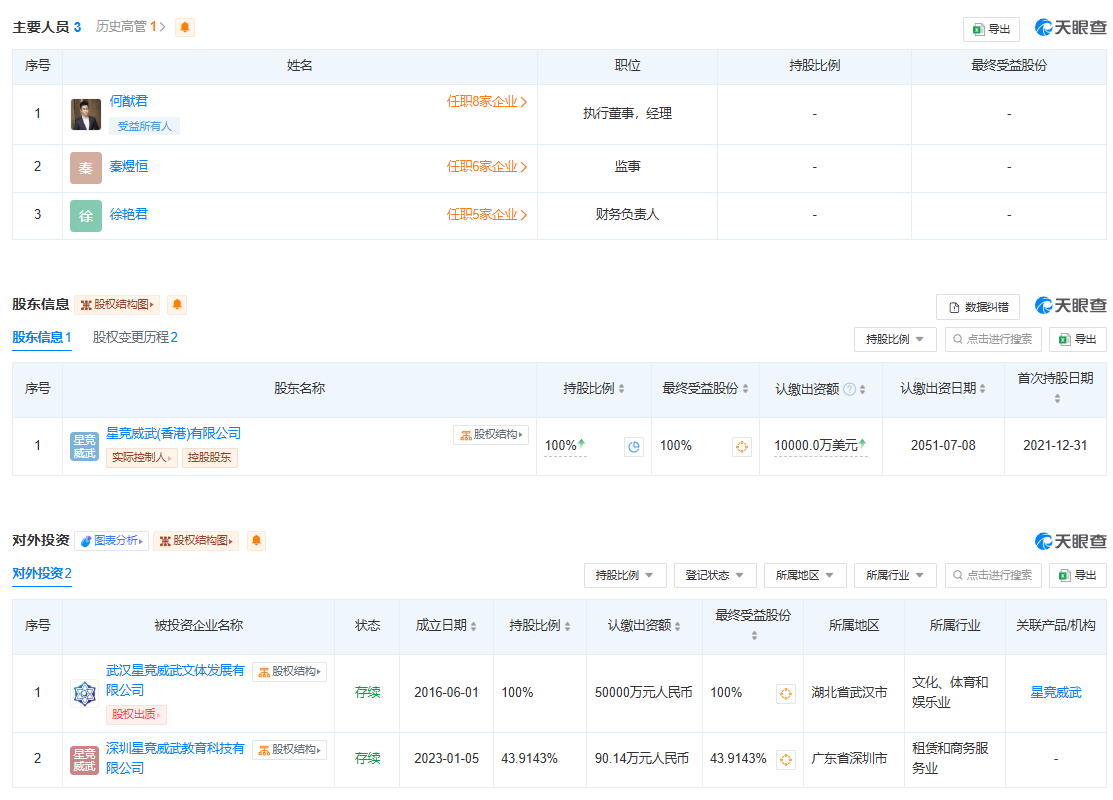Open 持股比例 dropdown in 股东信息 section

tap(895, 339)
